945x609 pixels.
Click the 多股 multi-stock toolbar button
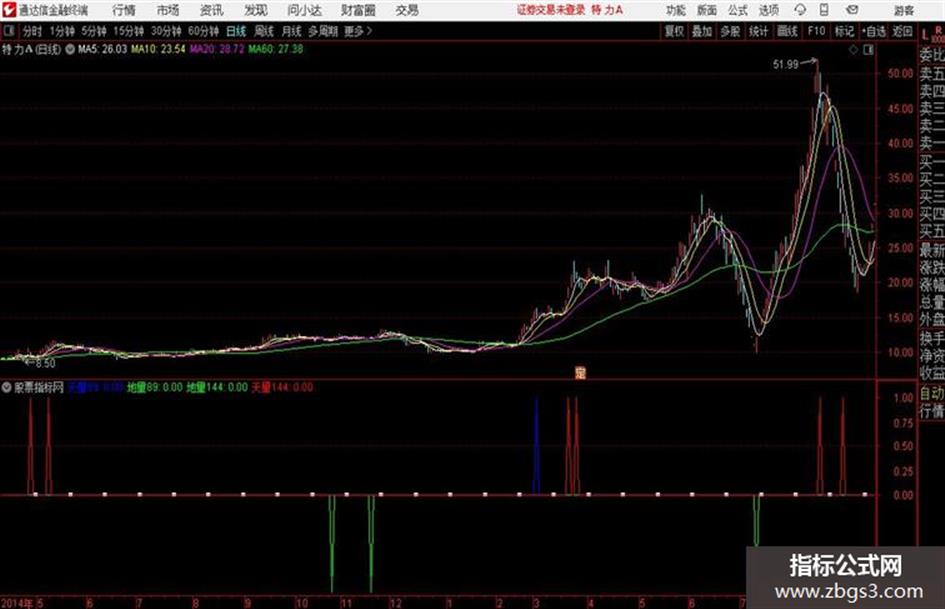pos(730,31)
